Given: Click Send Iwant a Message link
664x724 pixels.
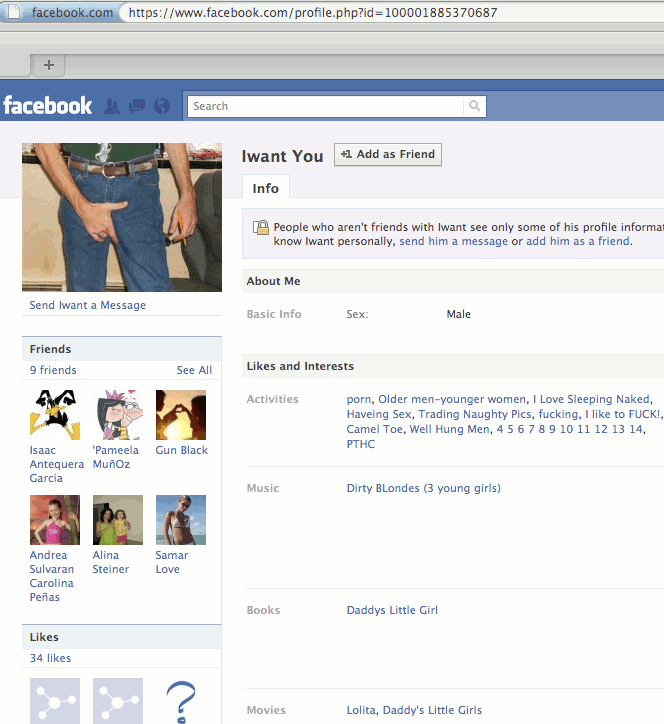Looking at the screenshot, I should (x=88, y=305).
